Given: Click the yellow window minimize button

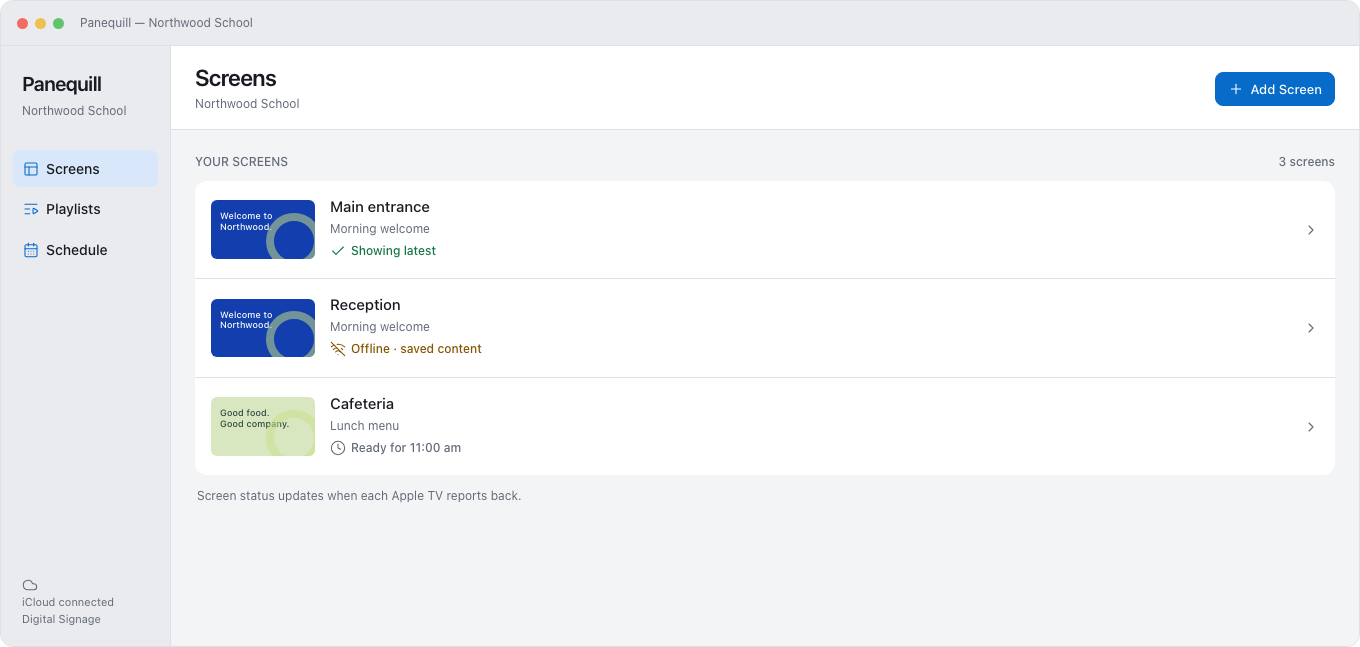Looking at the screenshot, I should click(40, 23).
